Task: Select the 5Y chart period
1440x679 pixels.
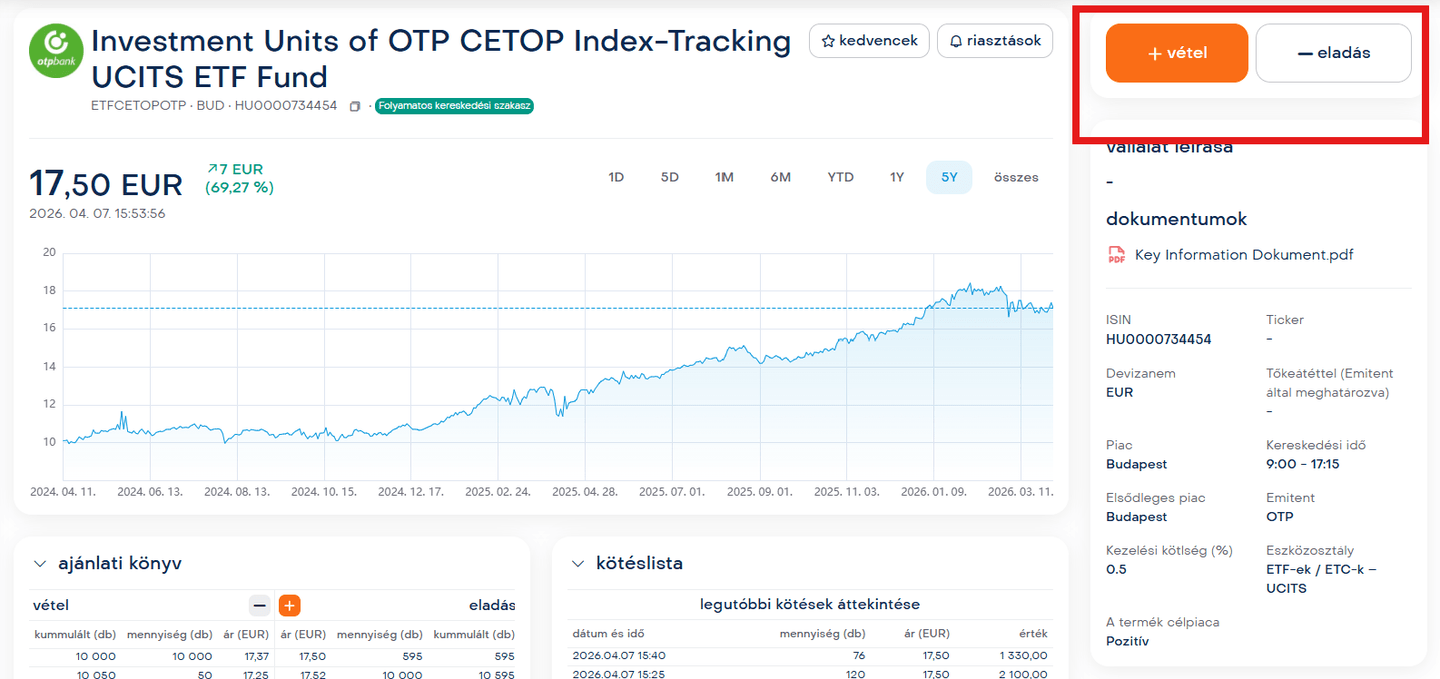Action: [949, 177]
